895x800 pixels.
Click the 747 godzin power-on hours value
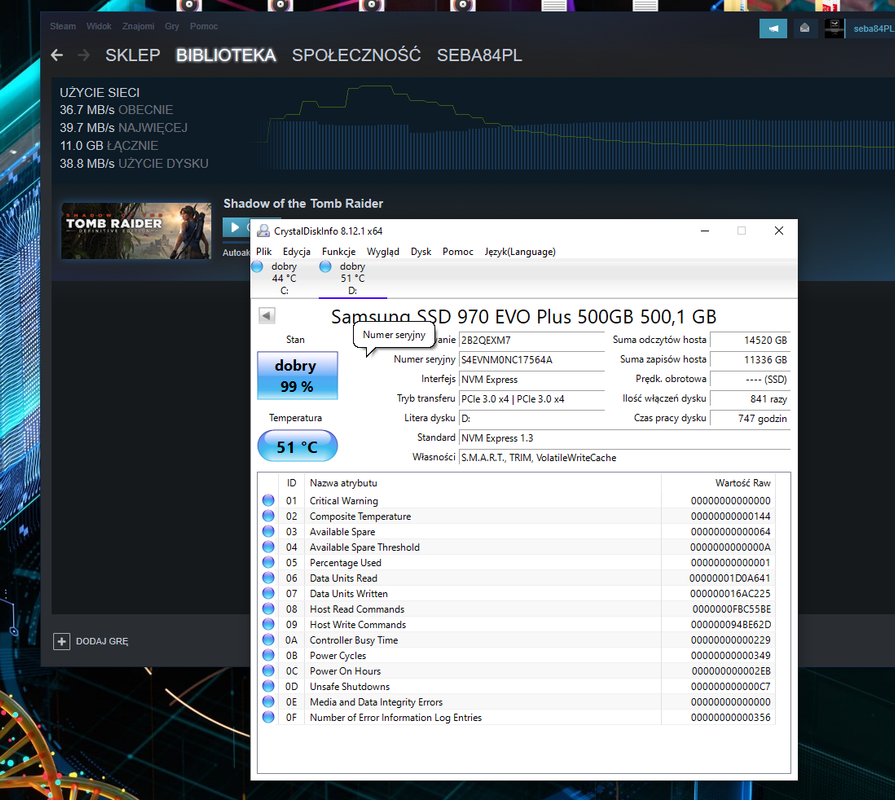[750, 418]
